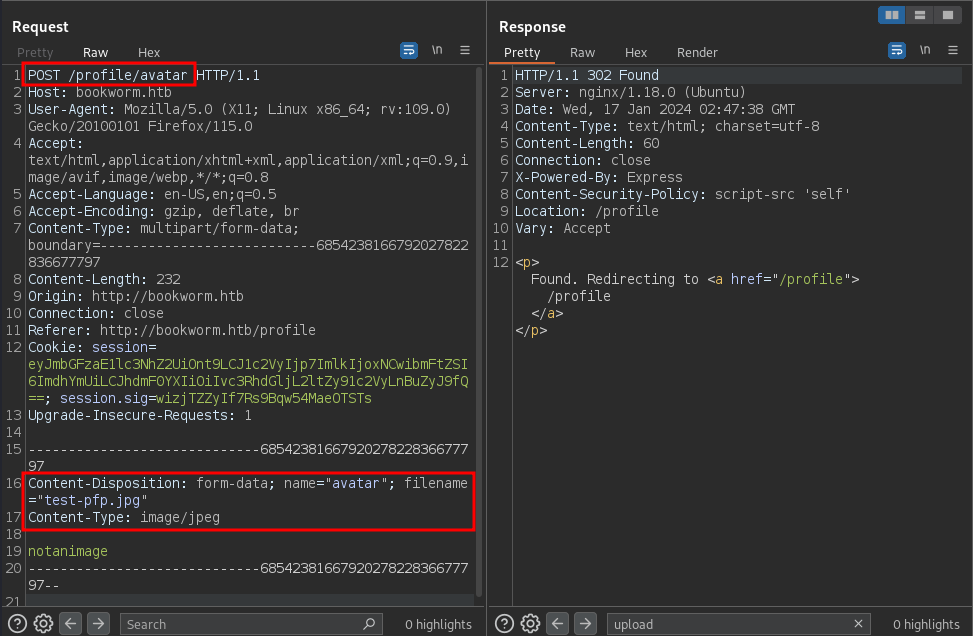Switch Request view to Pretty tab
The image size is (973, 636).
coord(35,52)
